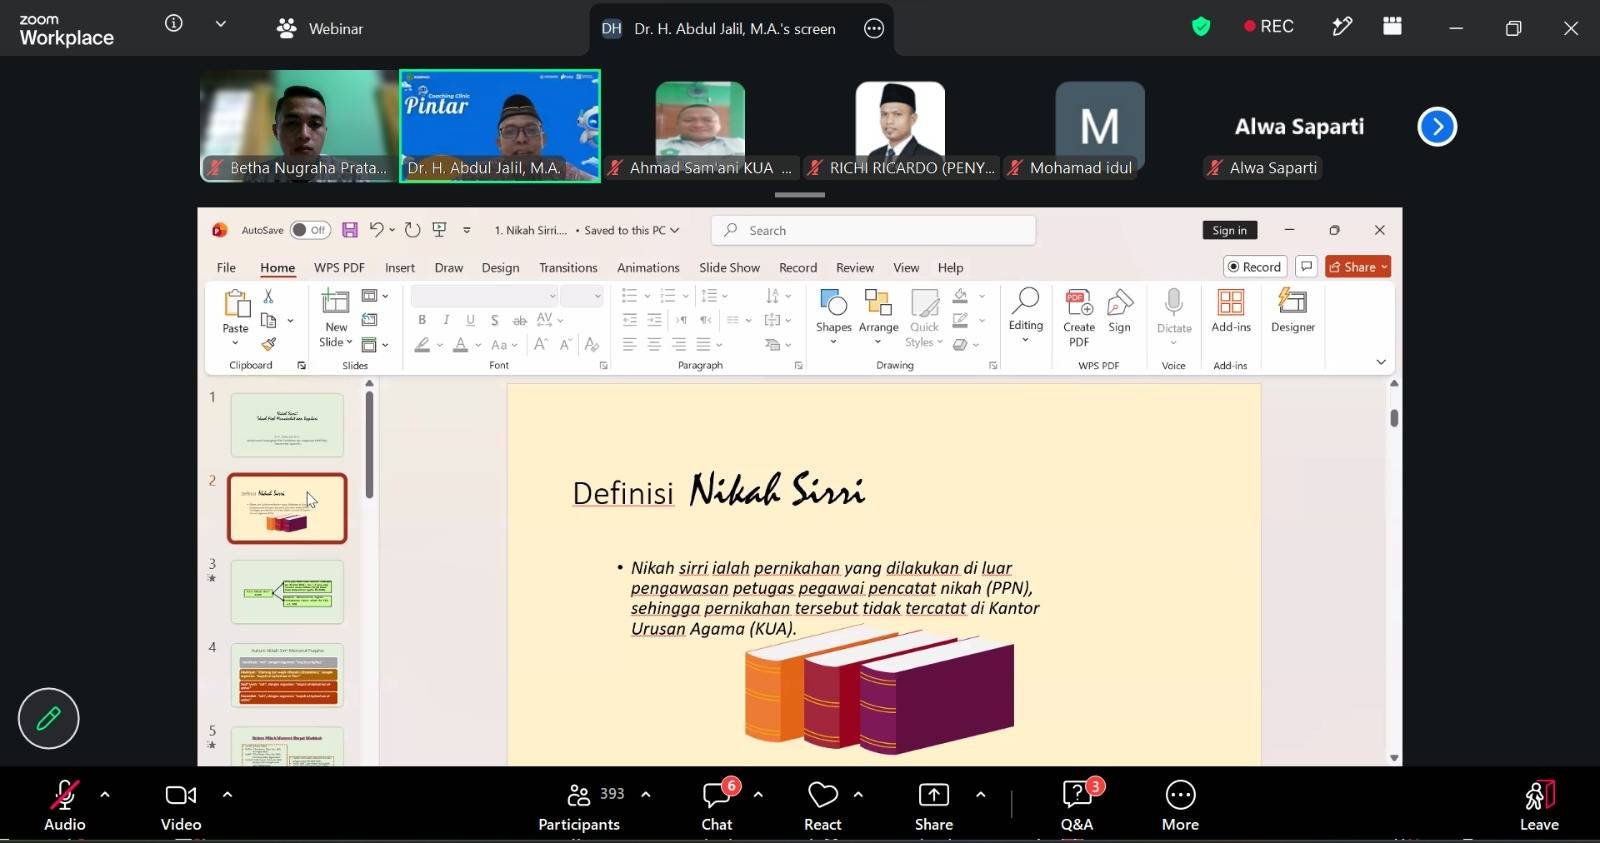Mute or unmute the Audio microphone
Image resolution: width=1600 pixels, height=843 pixels.
coord(64,805)
